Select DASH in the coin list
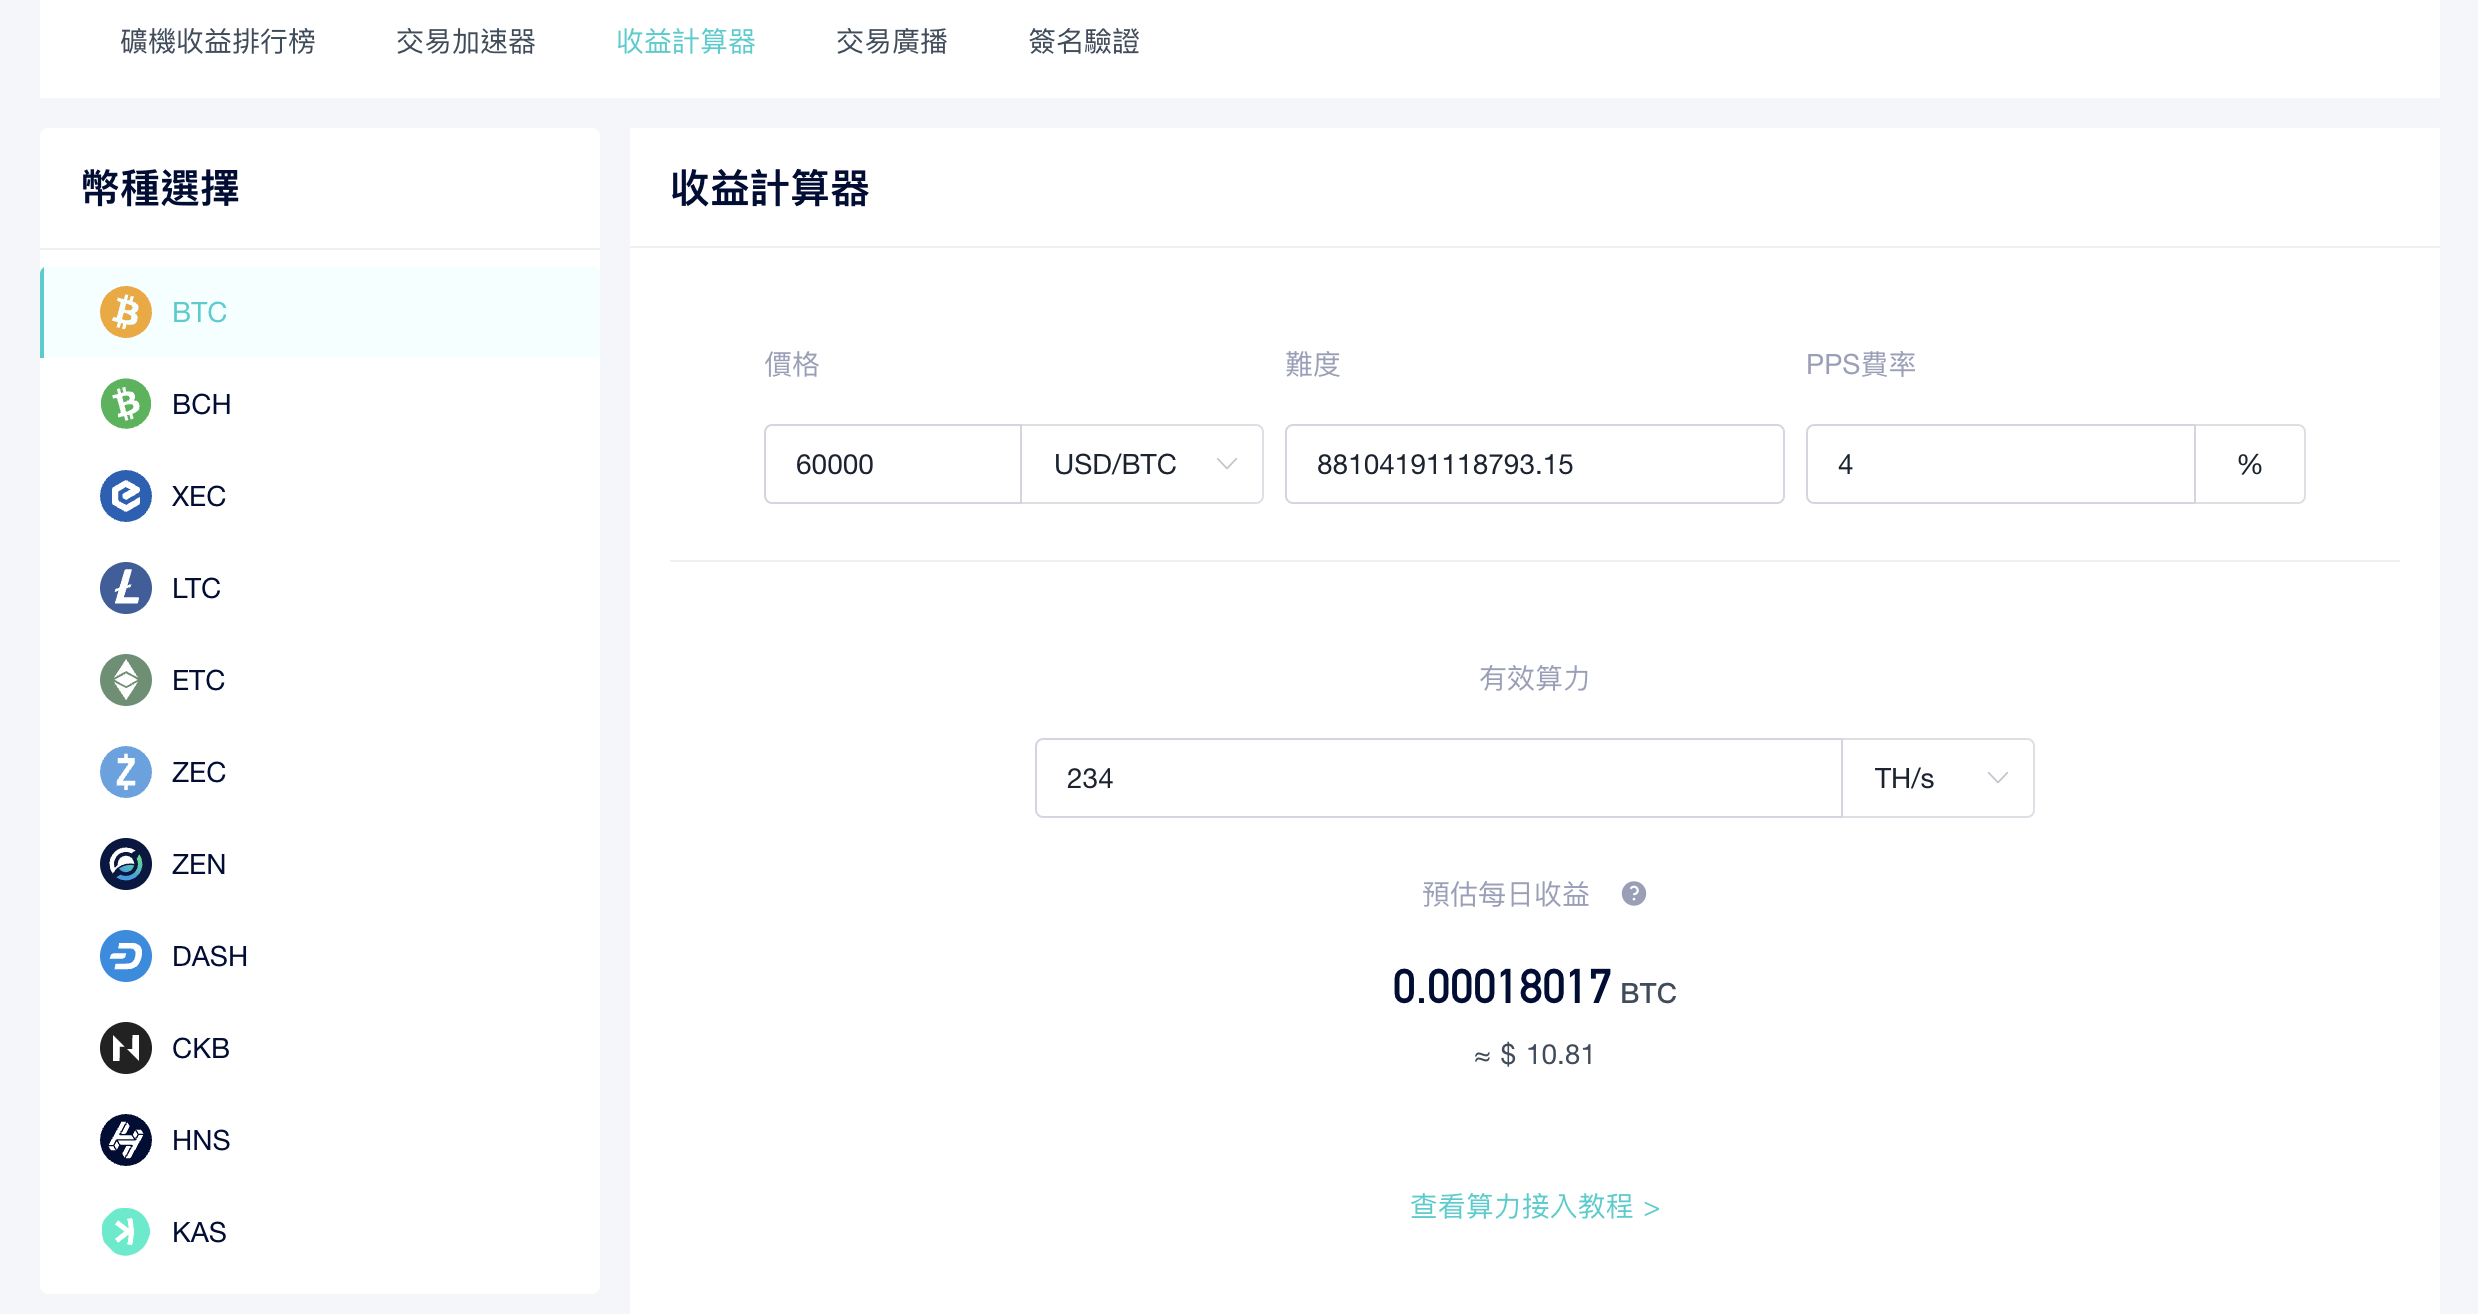The width and height of the screenshot is (2478, 1314). [320, 956]
